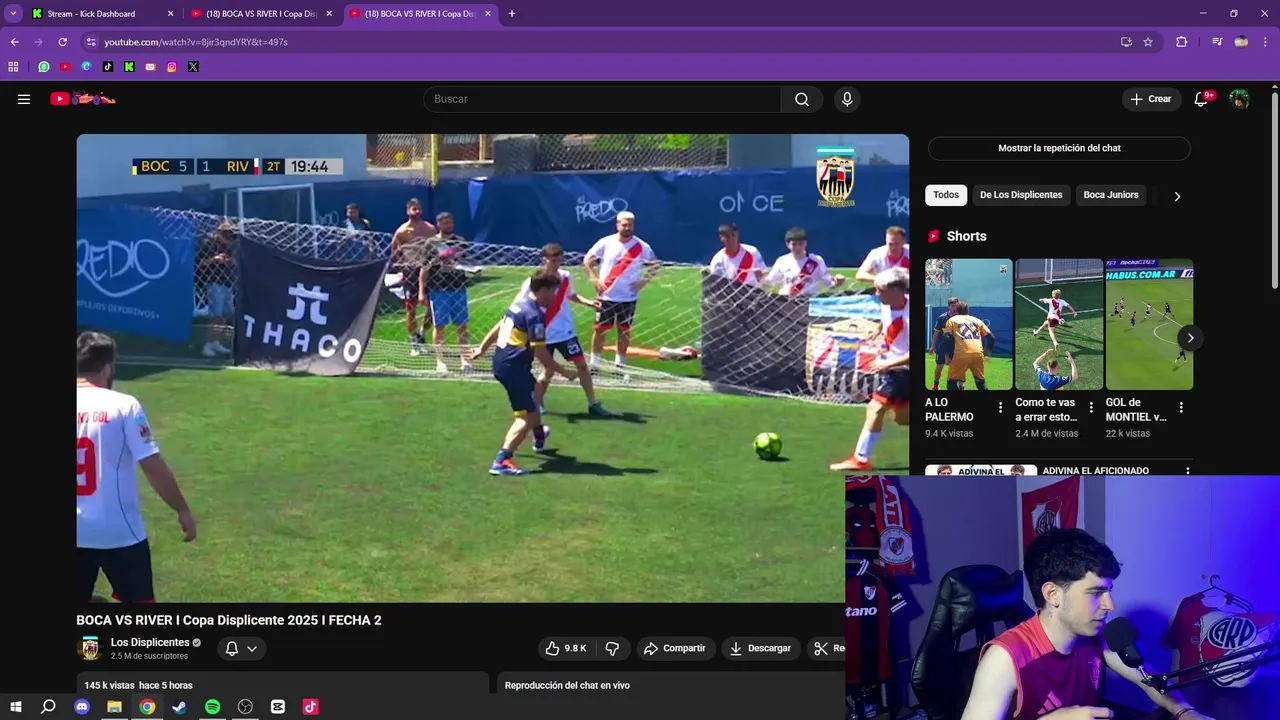Open the YouTube bookmark in bookmarks bar
This screenshot has width=1280, height=720.
pyautogui.click(x=65, y=67)
